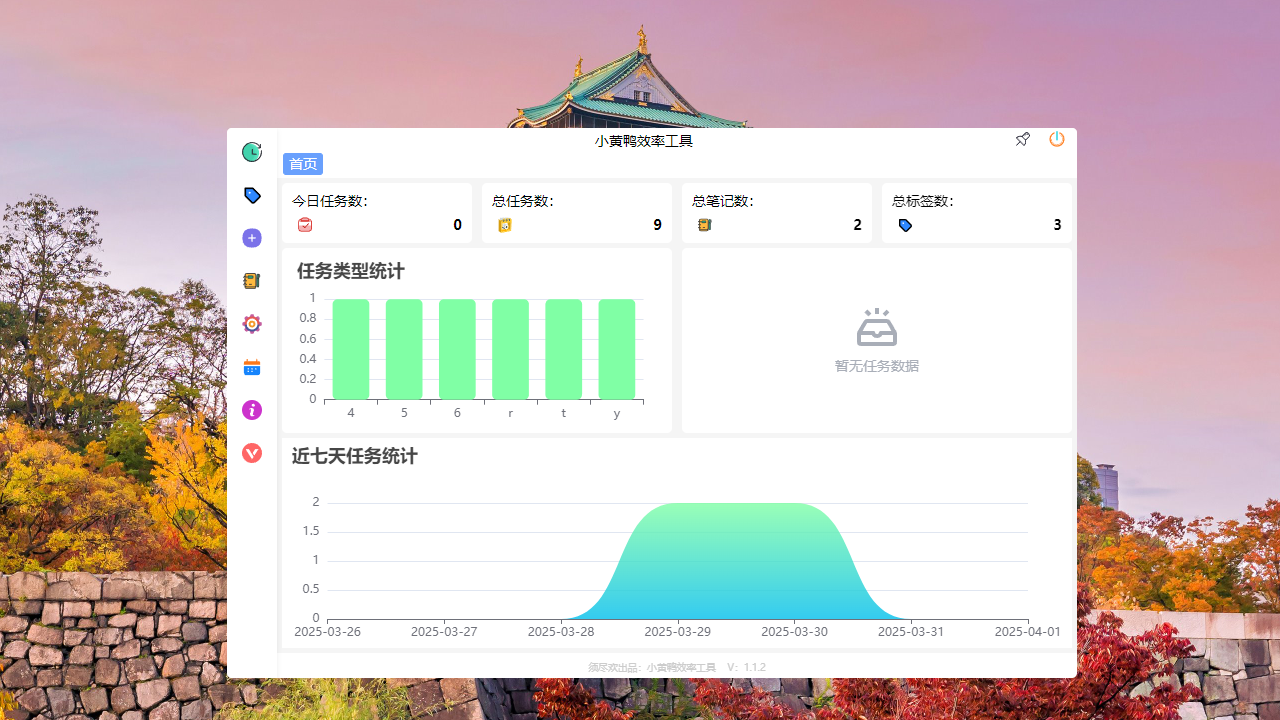Viewport: 1280px width, 720px height.
Task: Click the purple plus icon to add item
Action: tap(251, 238)
